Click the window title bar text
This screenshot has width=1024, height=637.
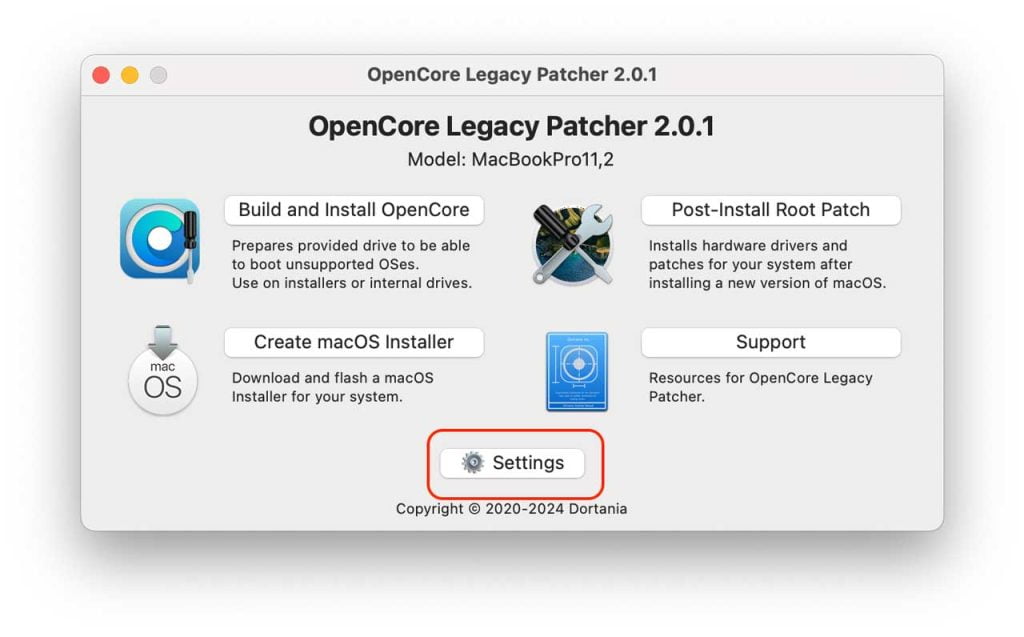click(x=512, y=74)
